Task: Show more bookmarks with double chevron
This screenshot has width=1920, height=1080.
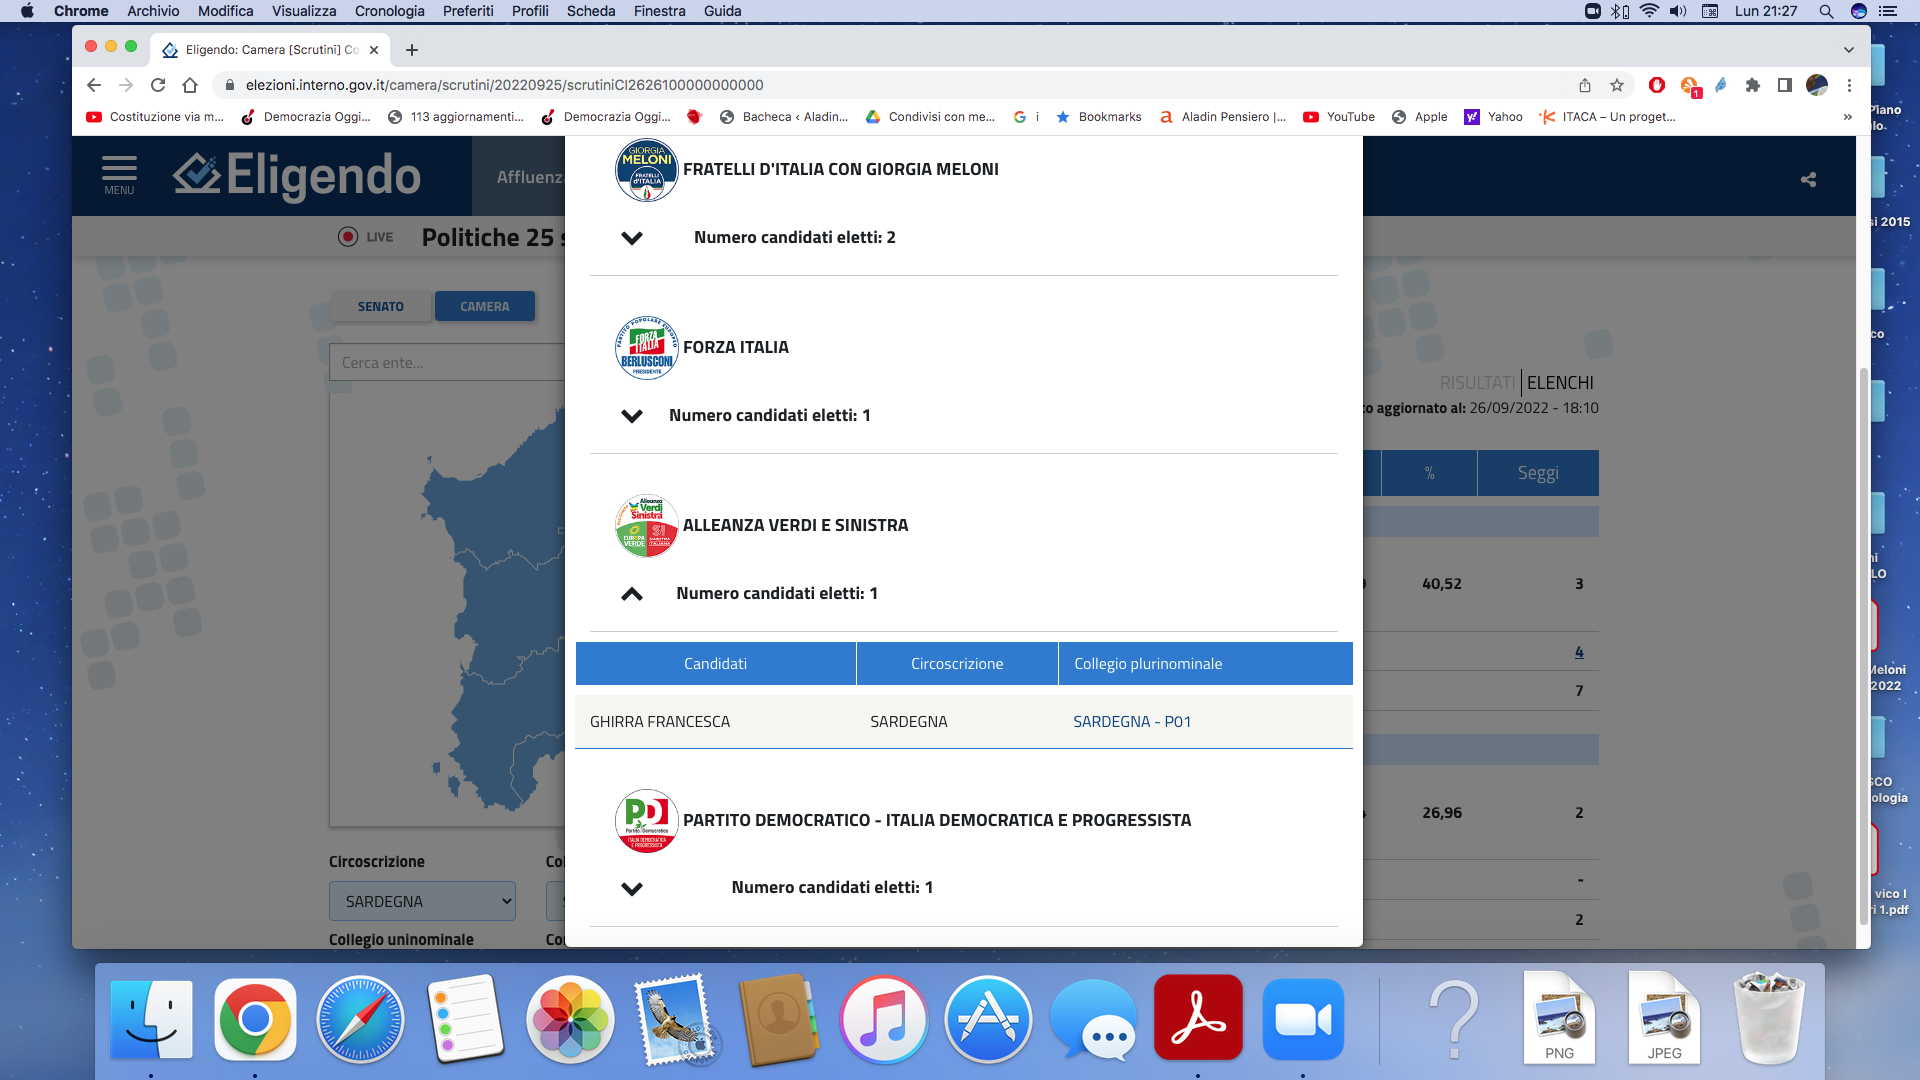Action: point(1848,117)
